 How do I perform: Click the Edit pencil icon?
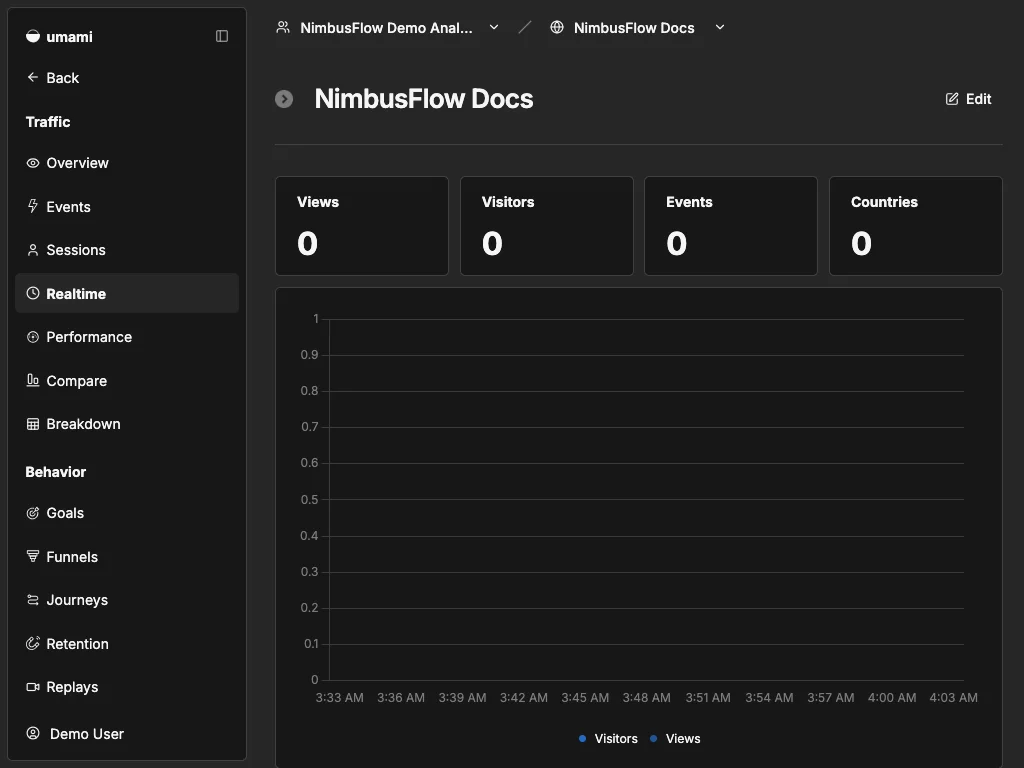tap(952, 99)
